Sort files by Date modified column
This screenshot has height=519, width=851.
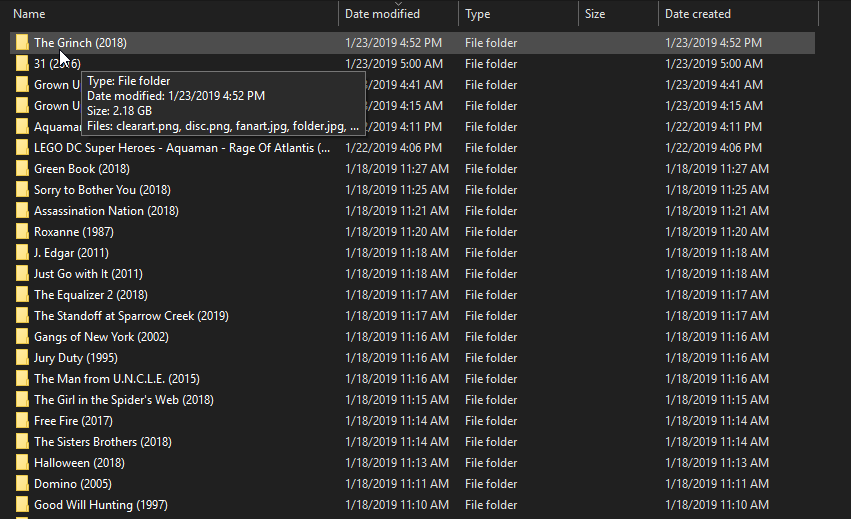tap(382, 14)
